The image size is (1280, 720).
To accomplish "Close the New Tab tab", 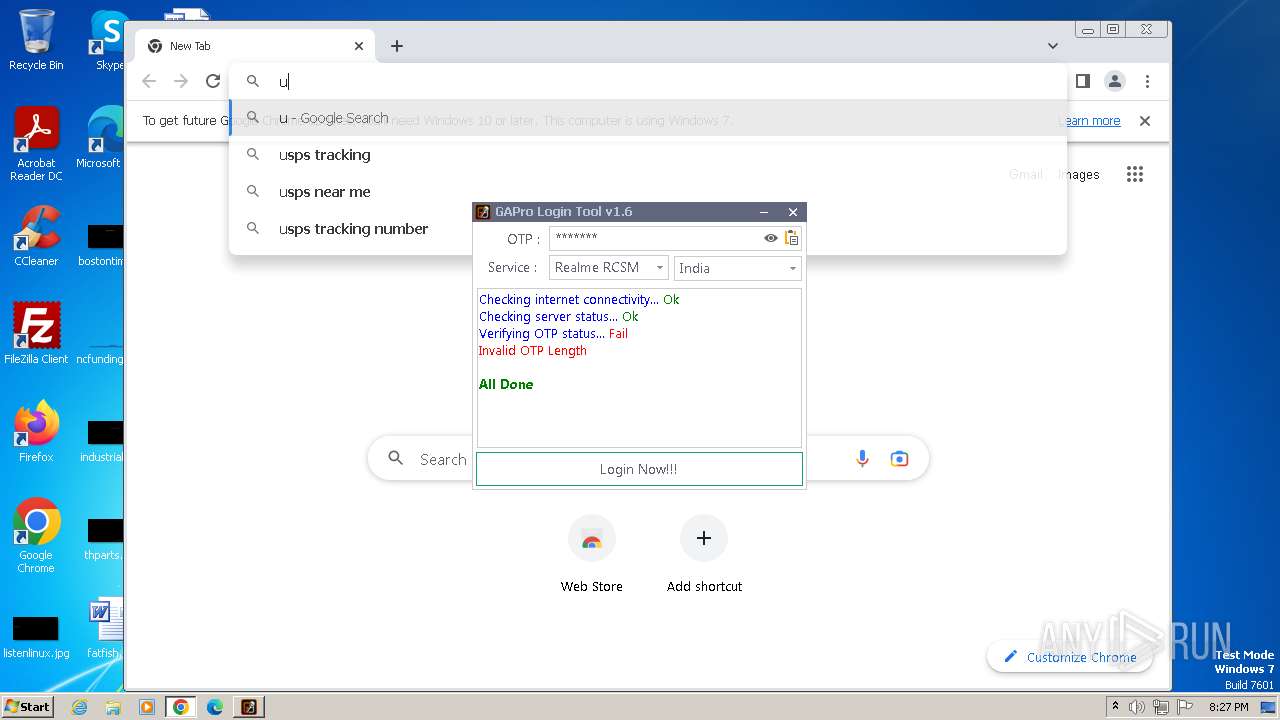I will click(x=359, y=46).
